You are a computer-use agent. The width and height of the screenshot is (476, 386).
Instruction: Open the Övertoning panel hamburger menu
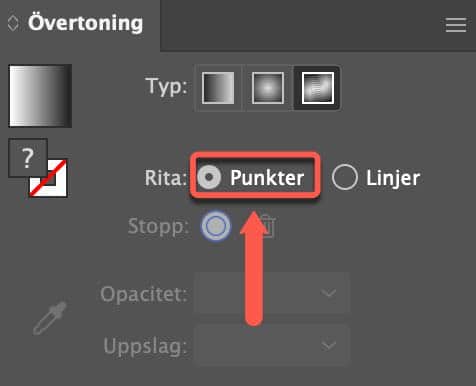456,25
